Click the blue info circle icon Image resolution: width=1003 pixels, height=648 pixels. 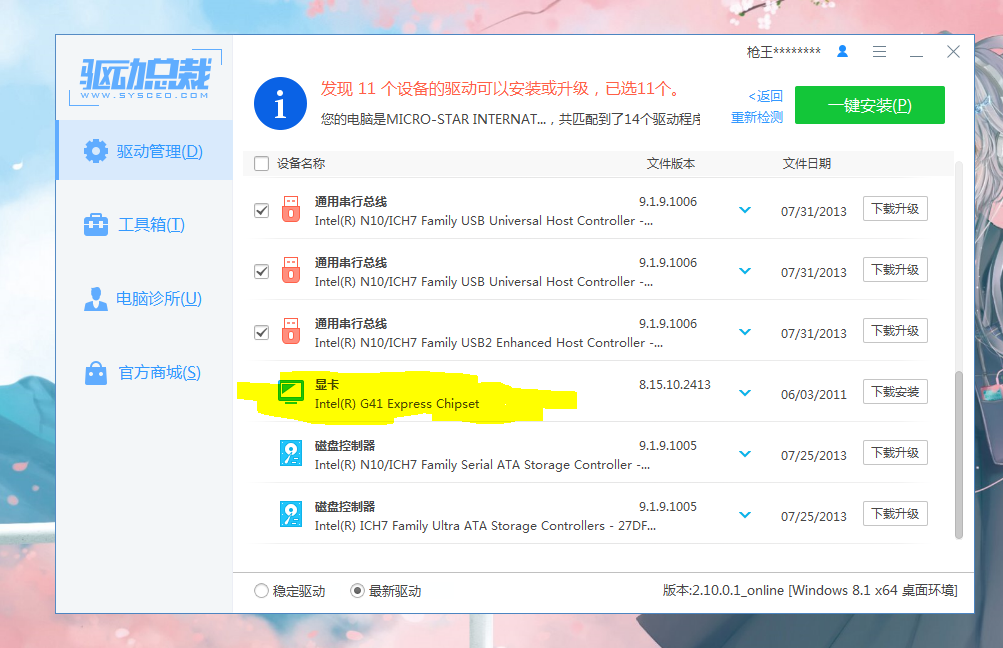coord(280,104)
